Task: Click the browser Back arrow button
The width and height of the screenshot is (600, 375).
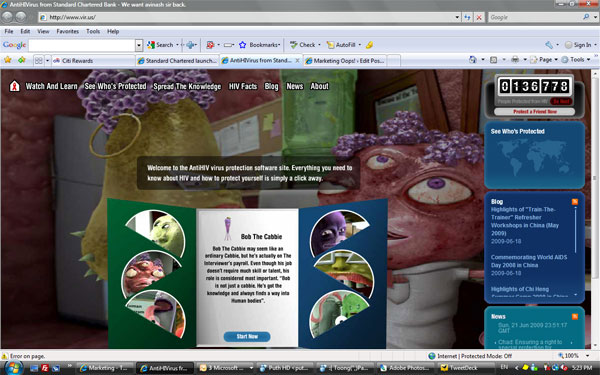Action: click(x=7, y=17)
